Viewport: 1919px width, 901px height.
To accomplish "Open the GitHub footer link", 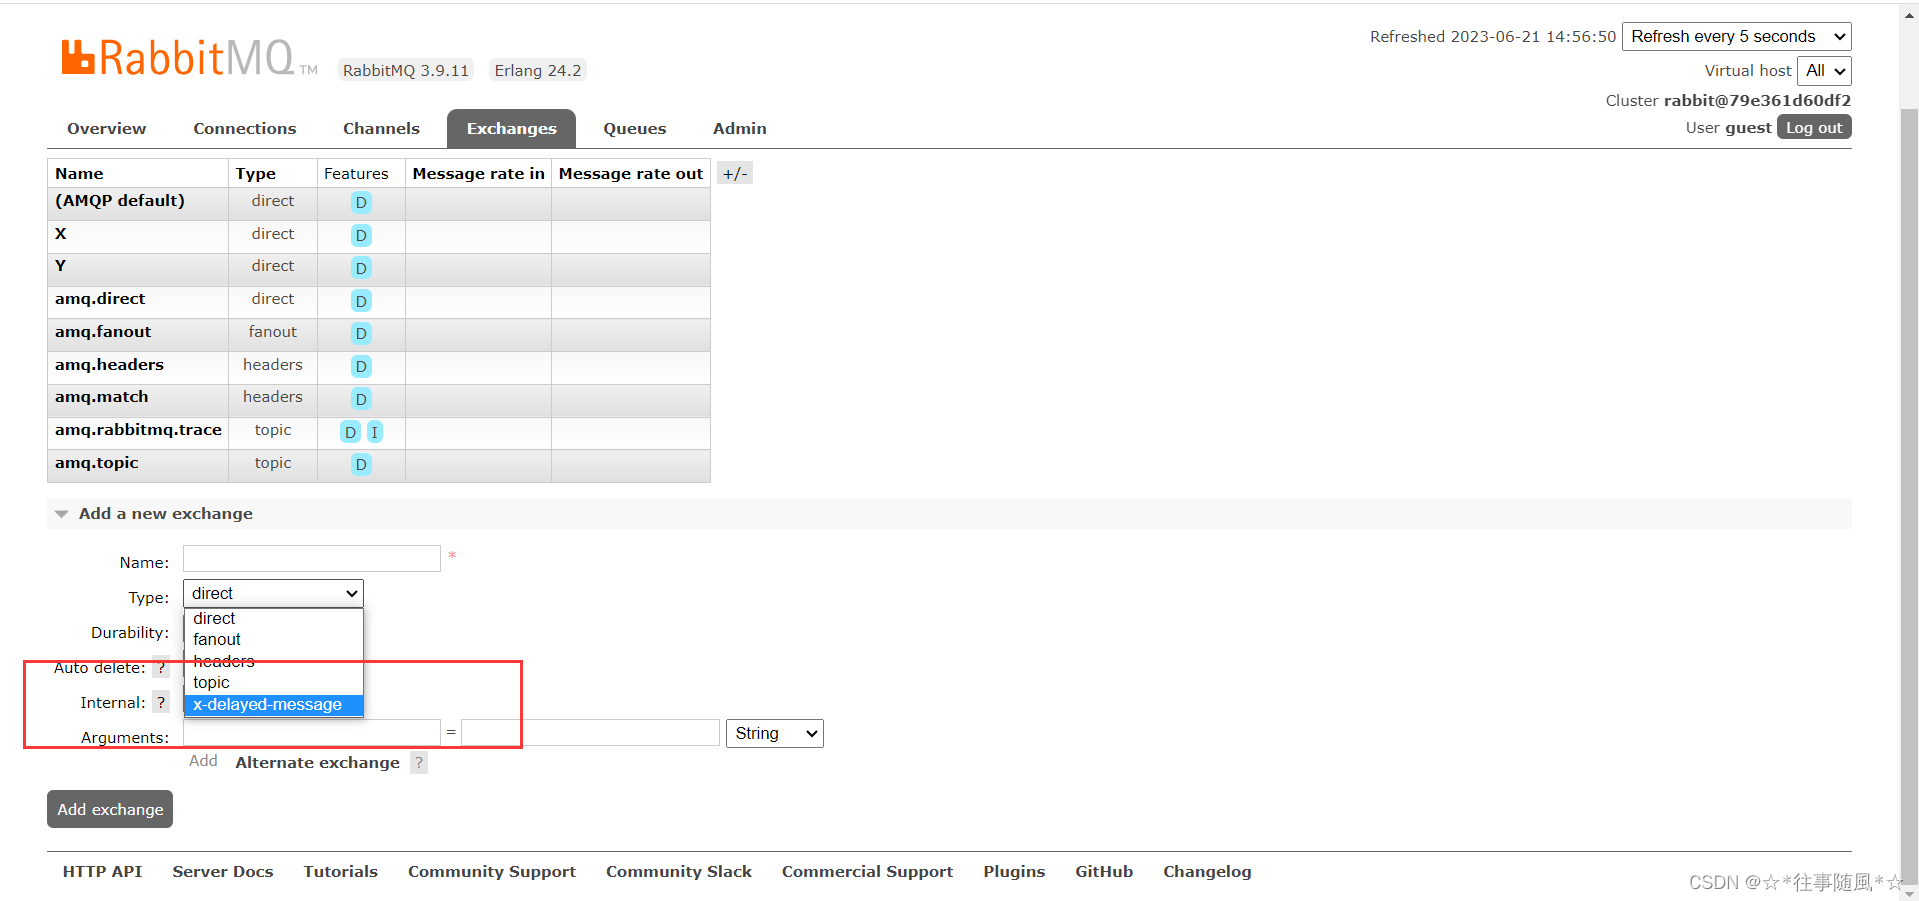I will coord(1104,871).
